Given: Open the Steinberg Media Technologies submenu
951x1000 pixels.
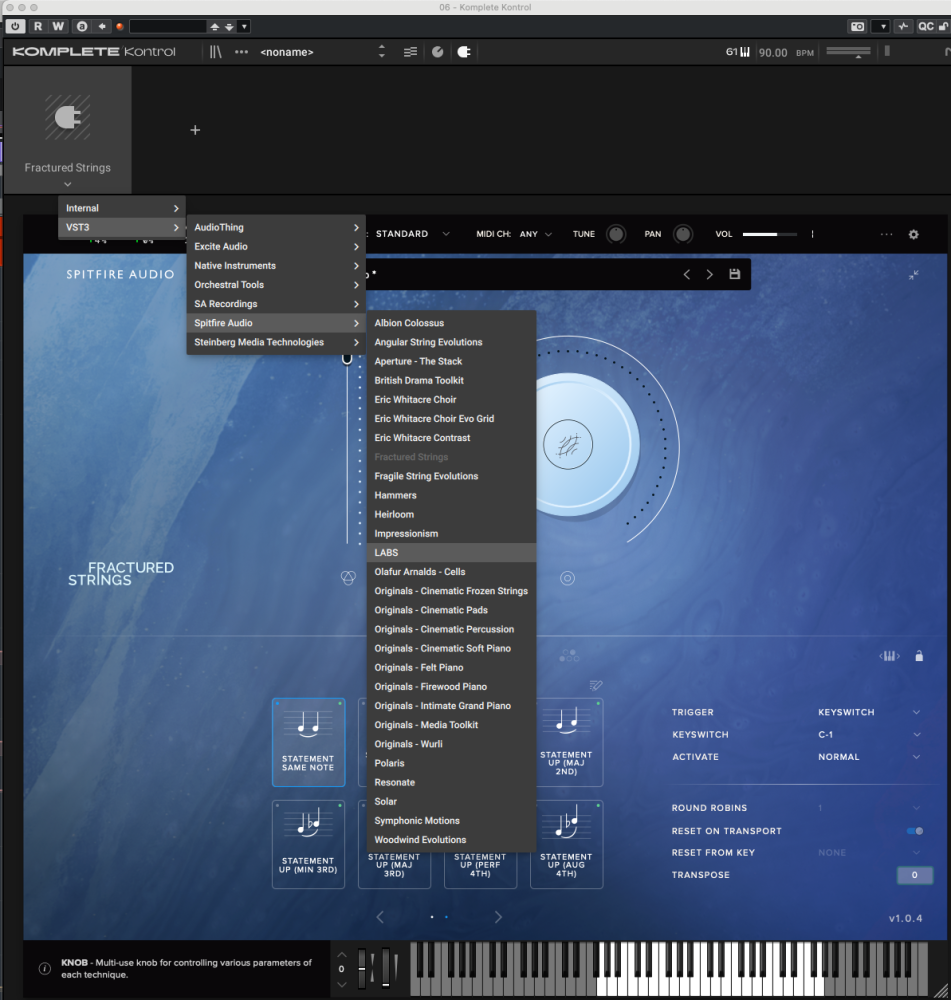Looking at the screenshot, I should pos(276,342).
